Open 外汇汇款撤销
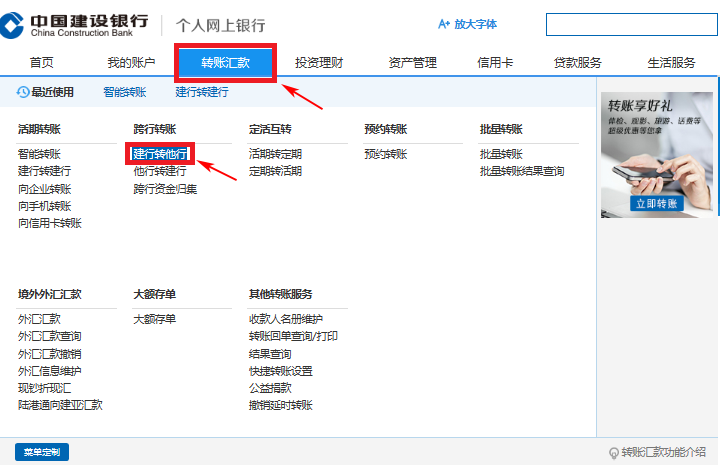 click(x=50, y=354)
